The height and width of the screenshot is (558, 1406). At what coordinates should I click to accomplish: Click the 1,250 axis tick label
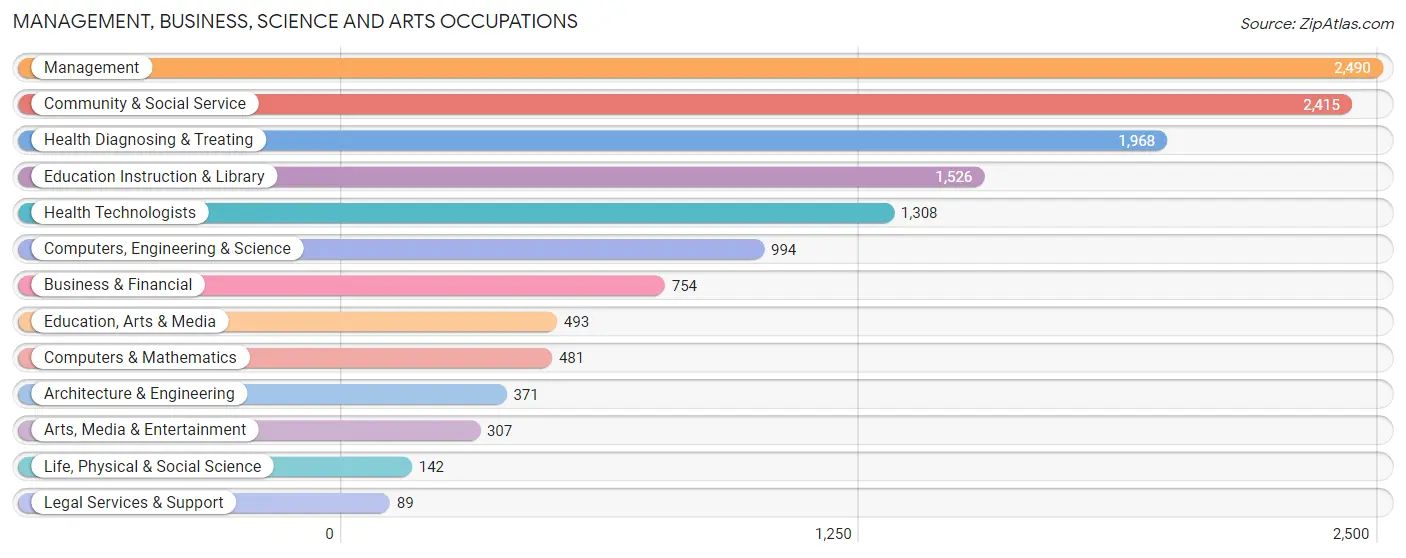(x=833, y=534)
